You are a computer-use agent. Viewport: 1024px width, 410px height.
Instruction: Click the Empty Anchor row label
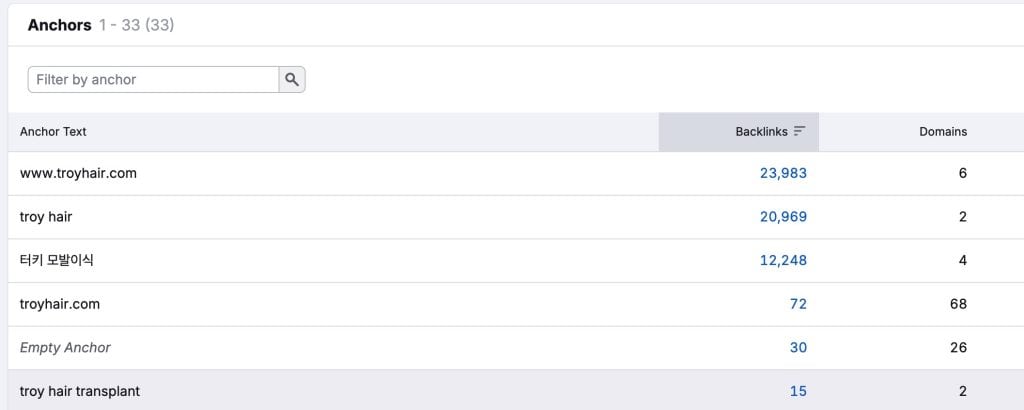tap(65, 347)
